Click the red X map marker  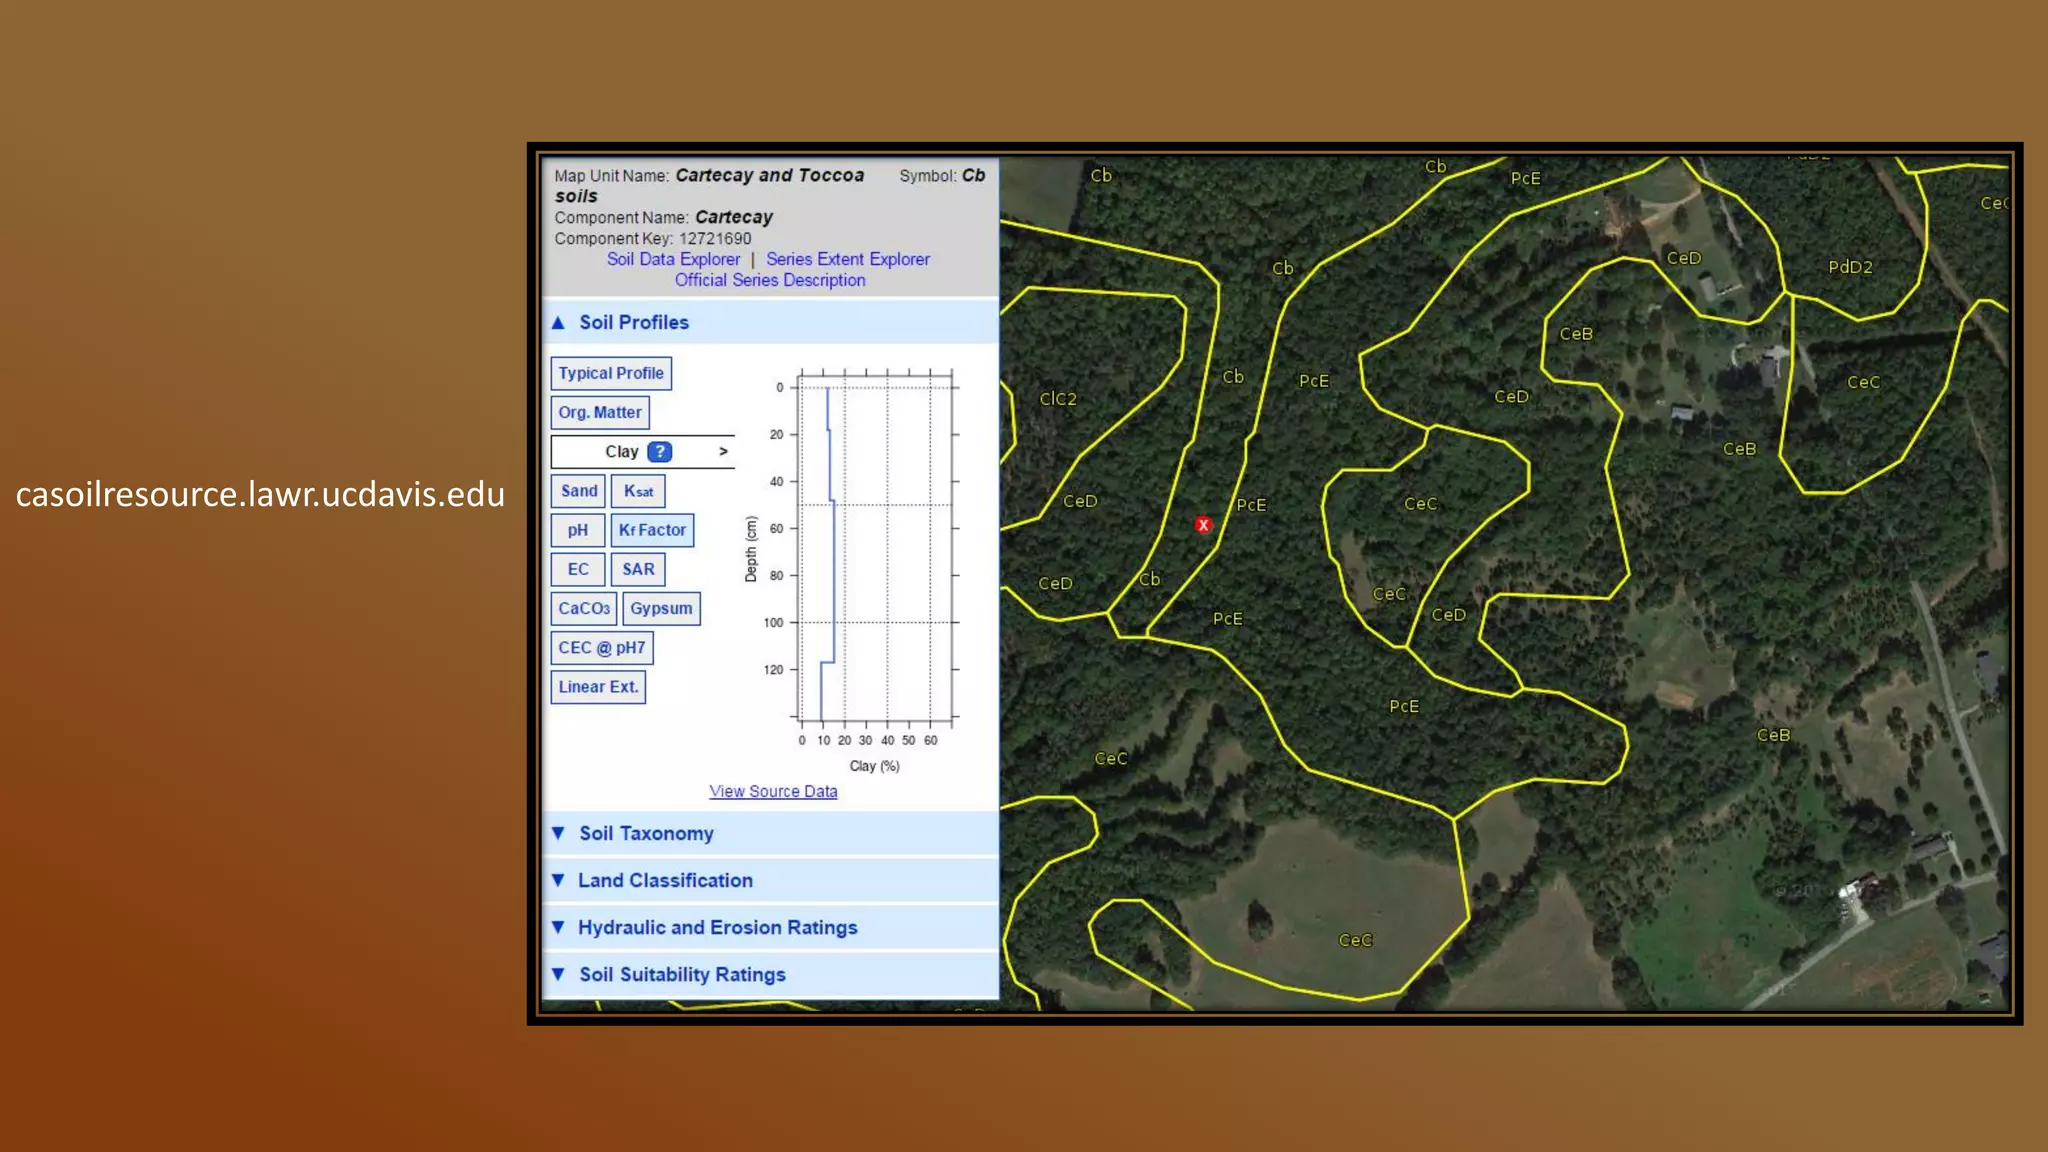click(x=1203, y=525)
